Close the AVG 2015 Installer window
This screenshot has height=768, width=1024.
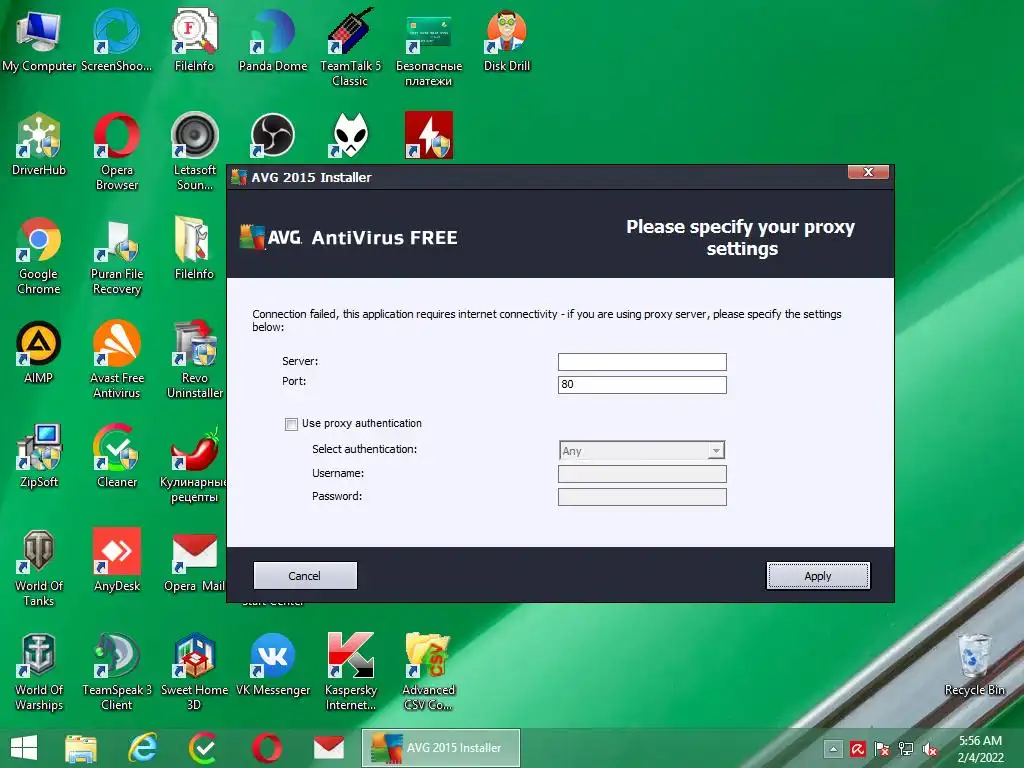click(868, 172)
